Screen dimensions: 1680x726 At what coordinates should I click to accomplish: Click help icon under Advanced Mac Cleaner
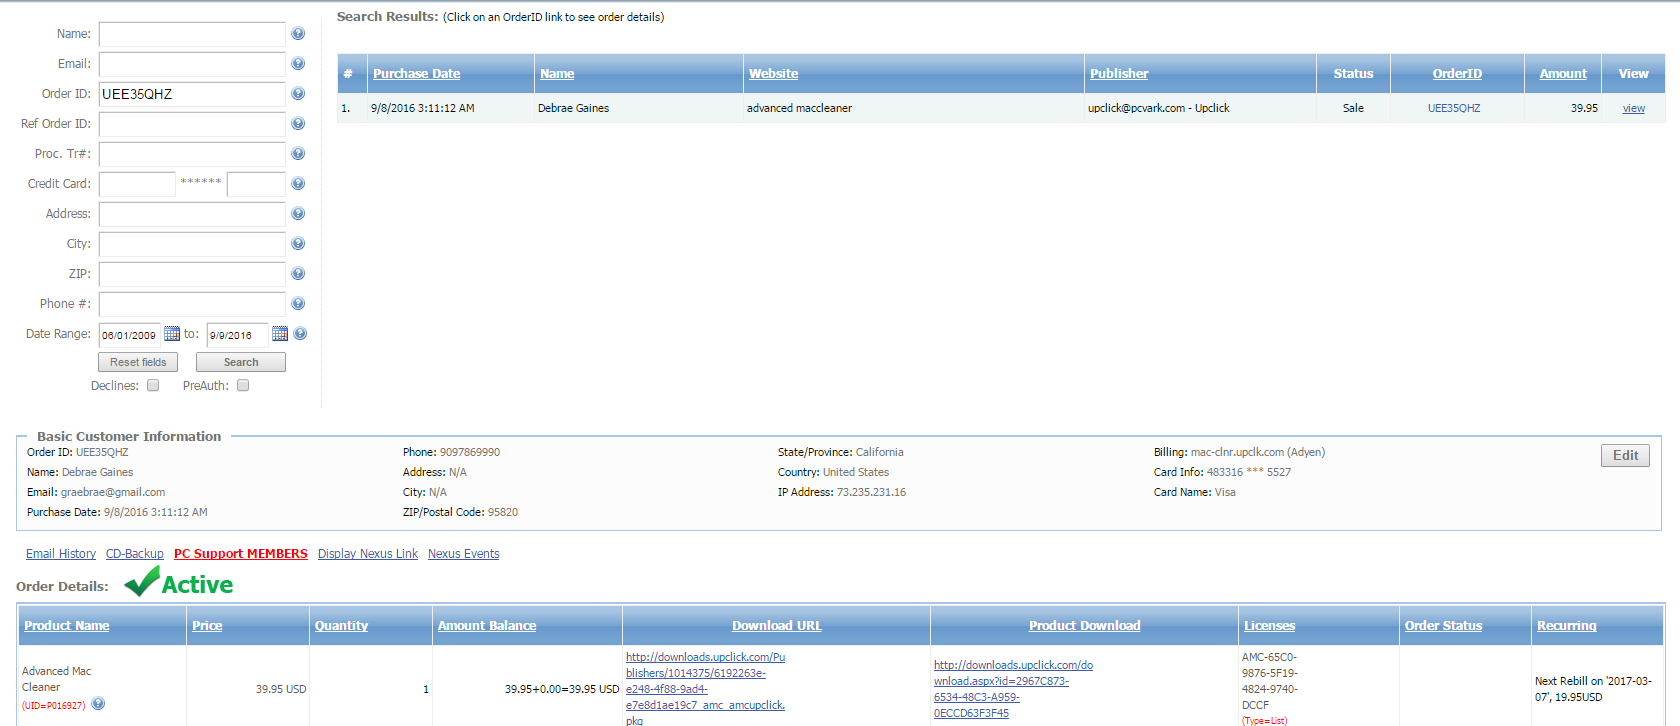pos(98,704)
